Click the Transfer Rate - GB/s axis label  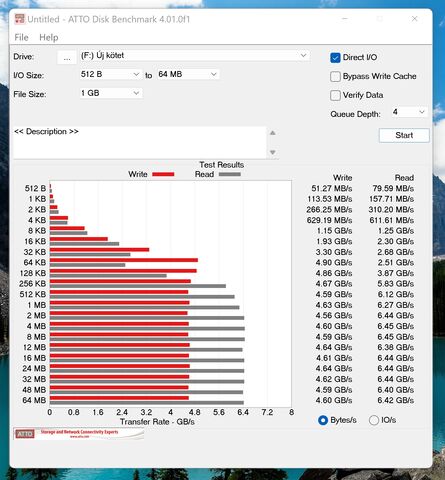coord(157,422)
